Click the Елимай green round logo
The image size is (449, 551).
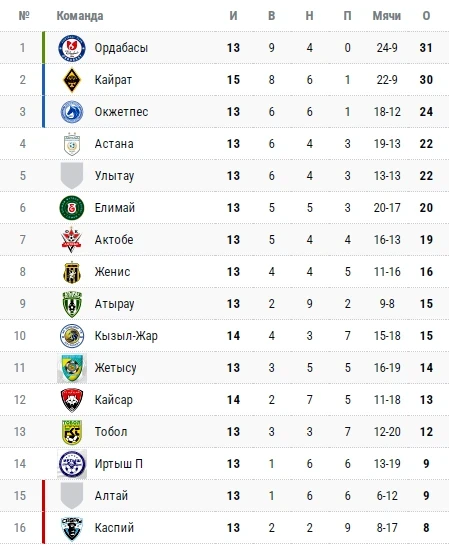pos(72,208)
